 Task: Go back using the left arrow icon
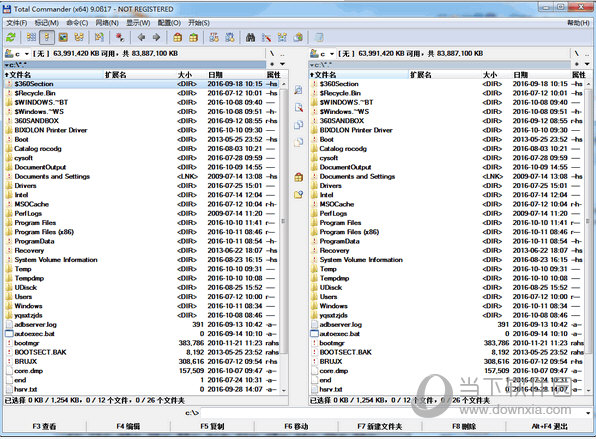pos(141,37)
